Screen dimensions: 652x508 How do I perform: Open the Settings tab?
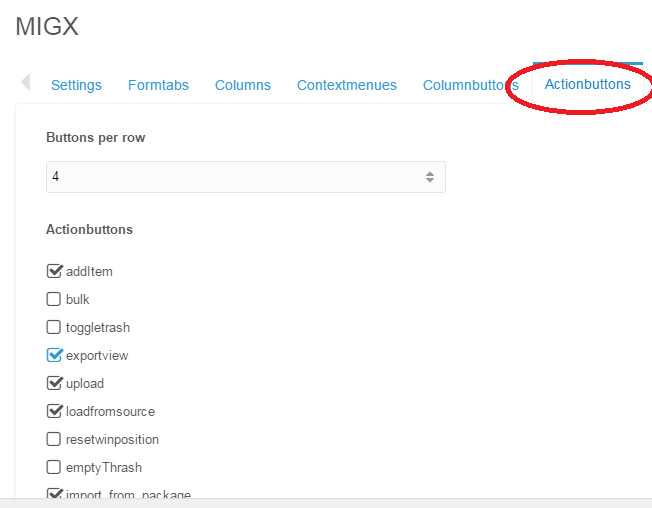(77, 85)
